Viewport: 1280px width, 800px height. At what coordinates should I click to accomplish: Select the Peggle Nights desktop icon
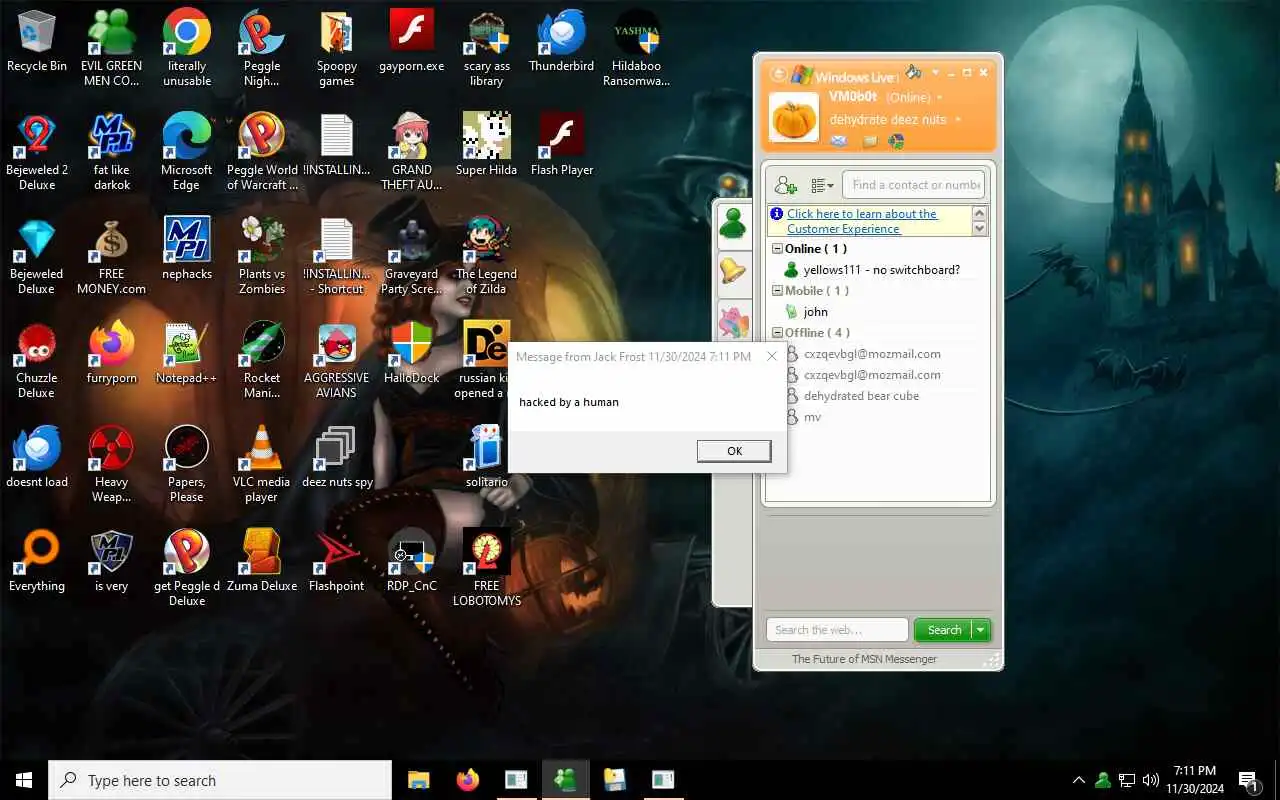(x=262, y=49)
